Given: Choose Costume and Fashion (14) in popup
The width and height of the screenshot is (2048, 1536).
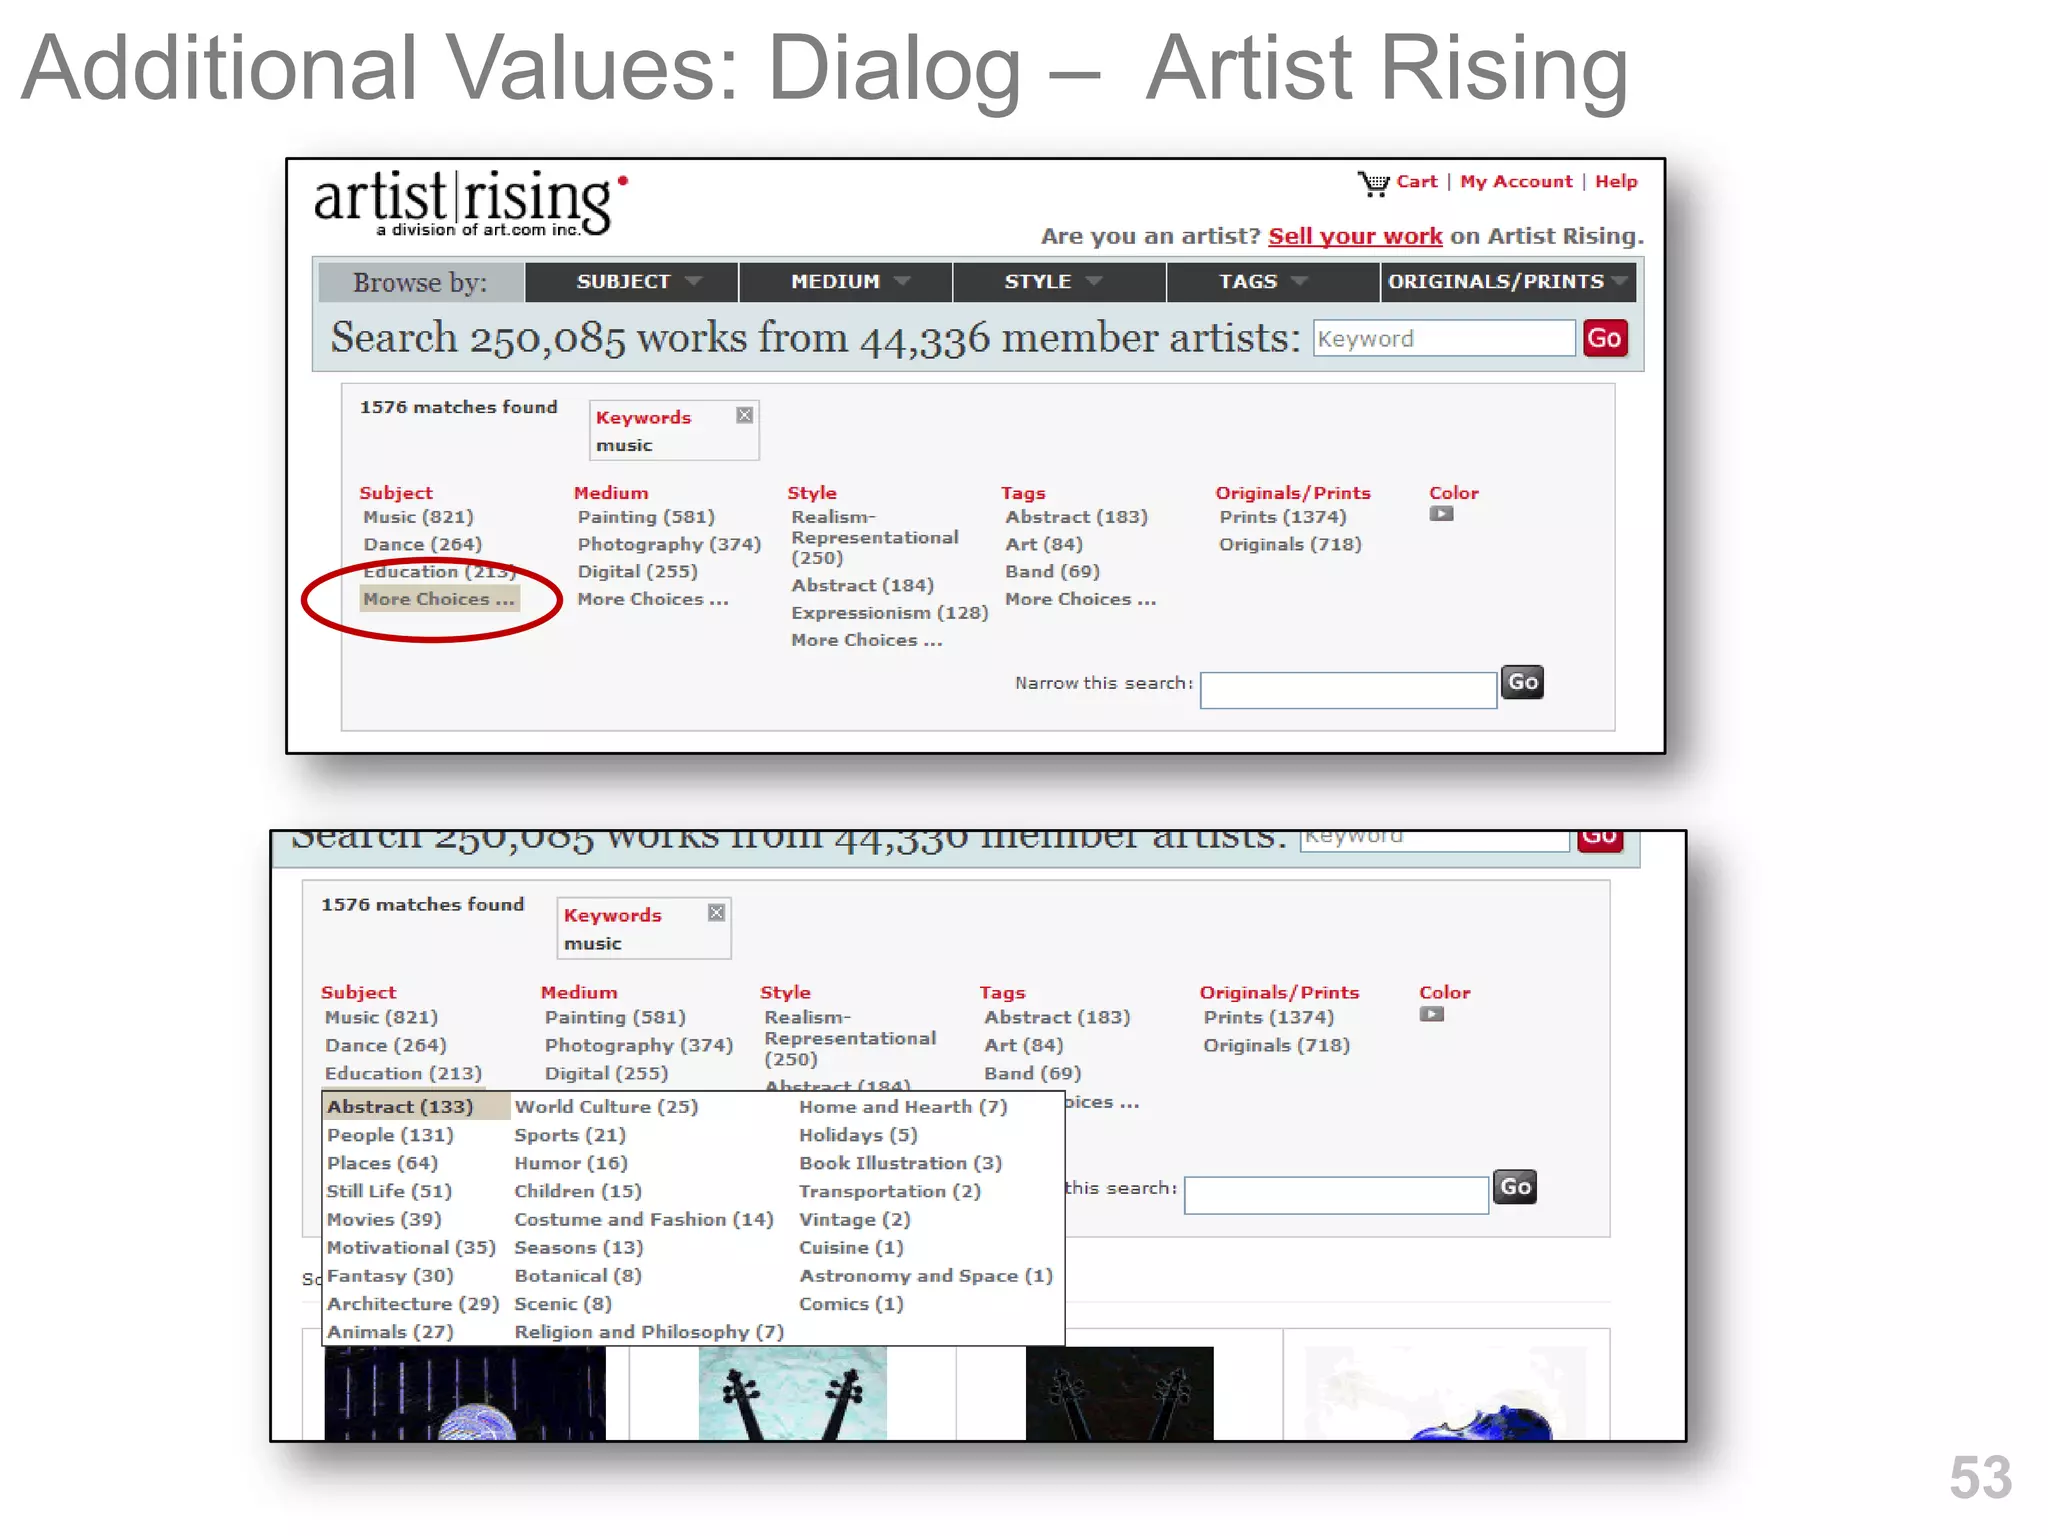Looking at the screenshot, I should (644, 1219).
